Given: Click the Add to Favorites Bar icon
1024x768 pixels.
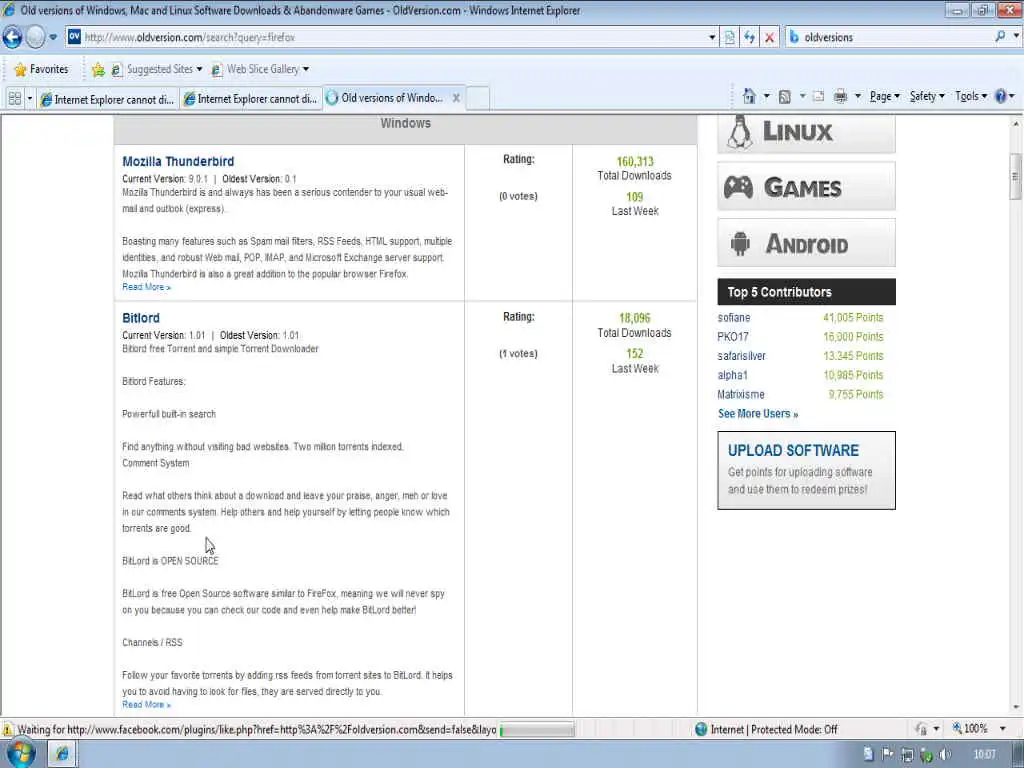Looking at the screenshot, I should pos(98,69).
